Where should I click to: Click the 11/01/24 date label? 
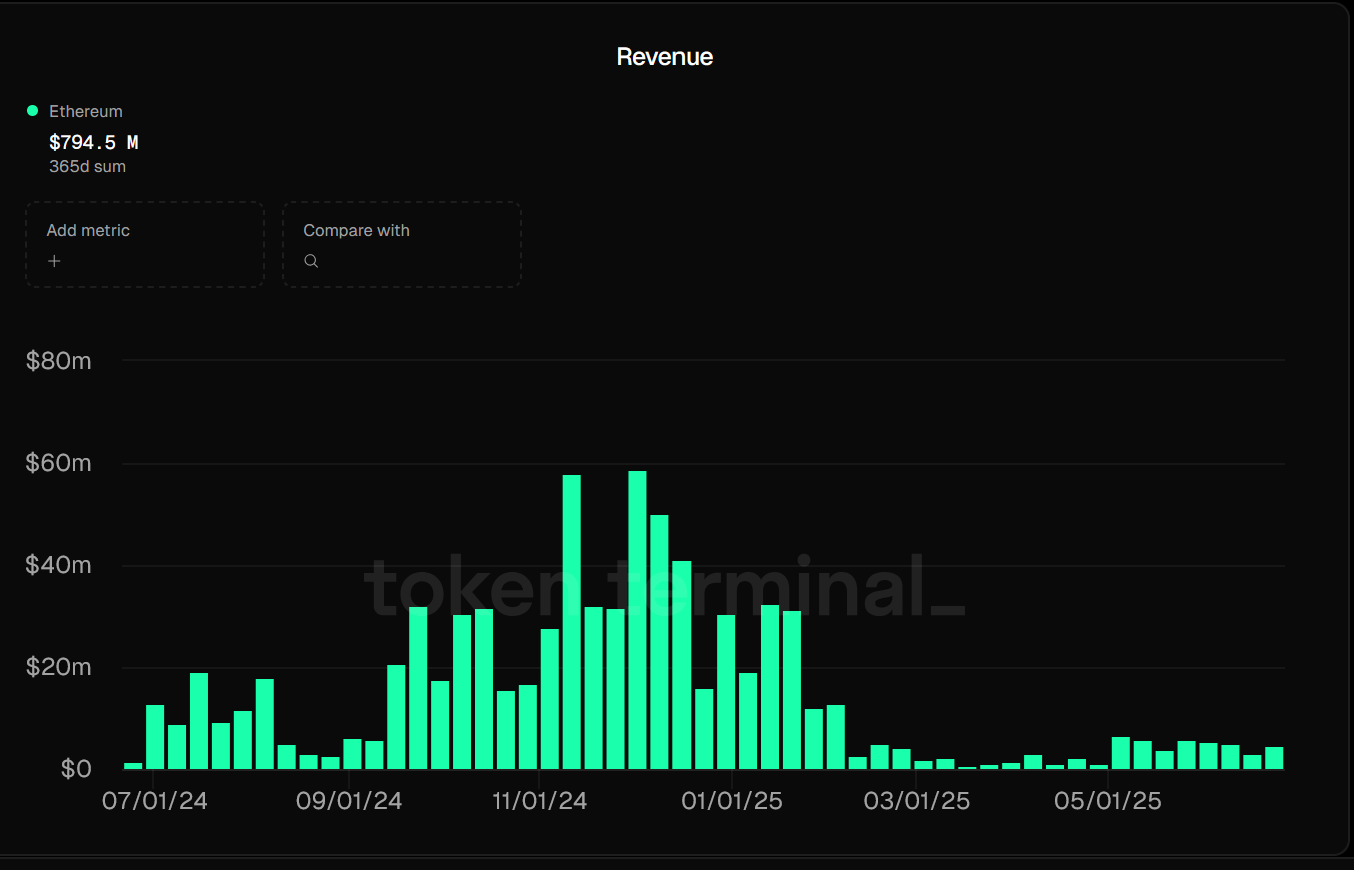pyautogui.click(x=541, y=802)
